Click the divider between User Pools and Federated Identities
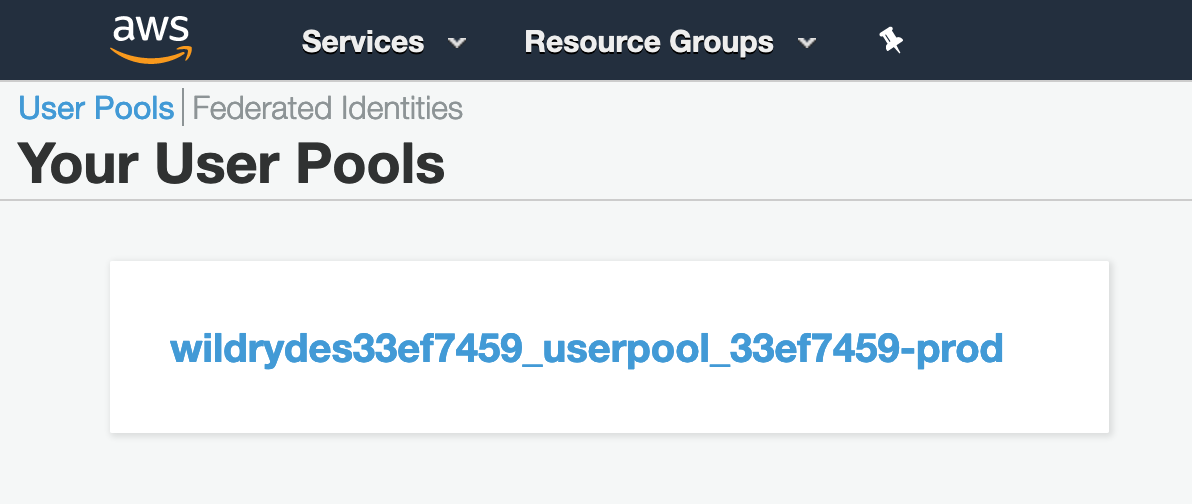The height and width of the screenshot is (504, 1192). [x=183, y=107]
